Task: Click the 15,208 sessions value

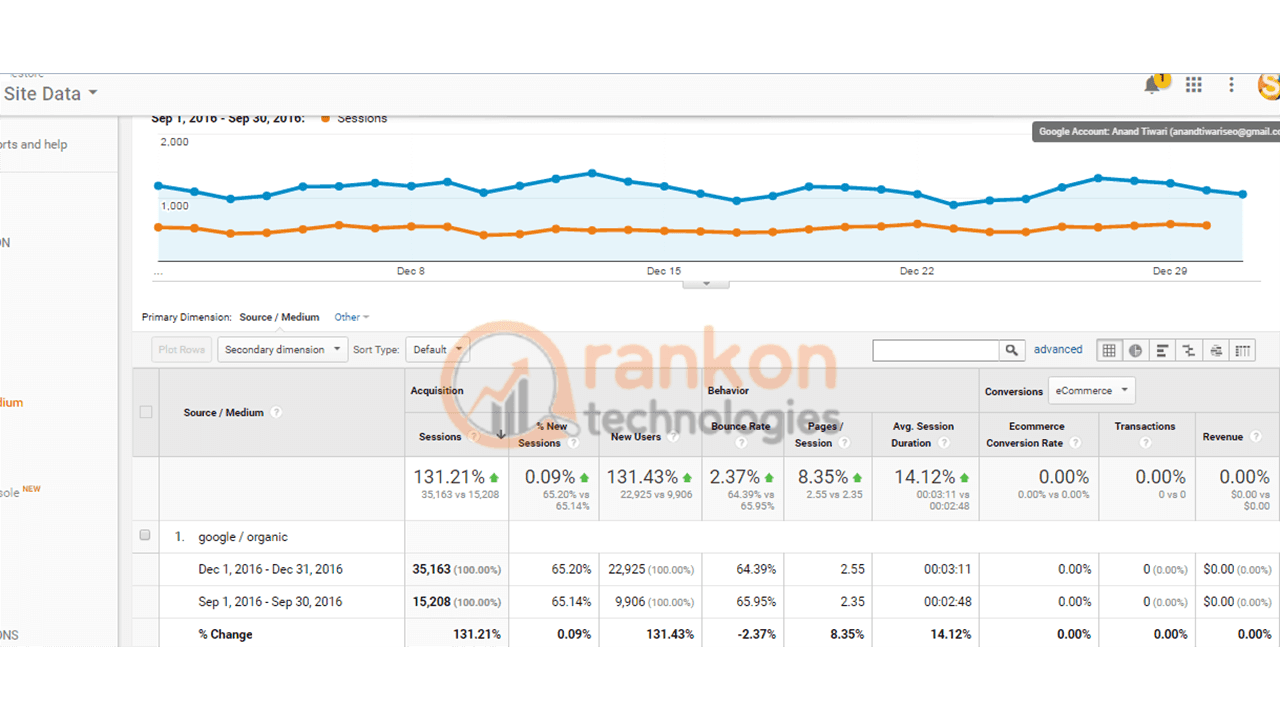Action: coord(431,602)
